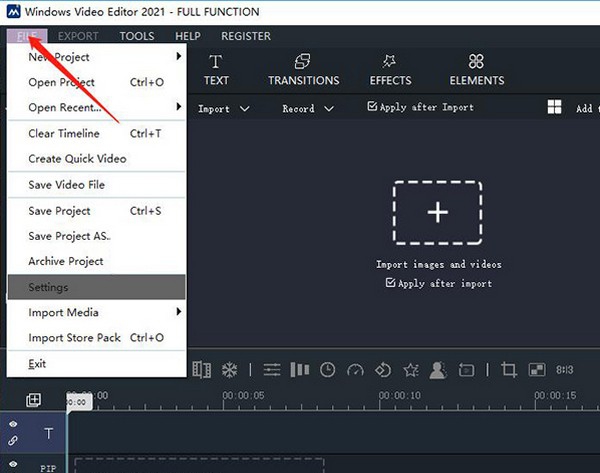
Task: Open the REGISTER menu
Action: point(246,36)
